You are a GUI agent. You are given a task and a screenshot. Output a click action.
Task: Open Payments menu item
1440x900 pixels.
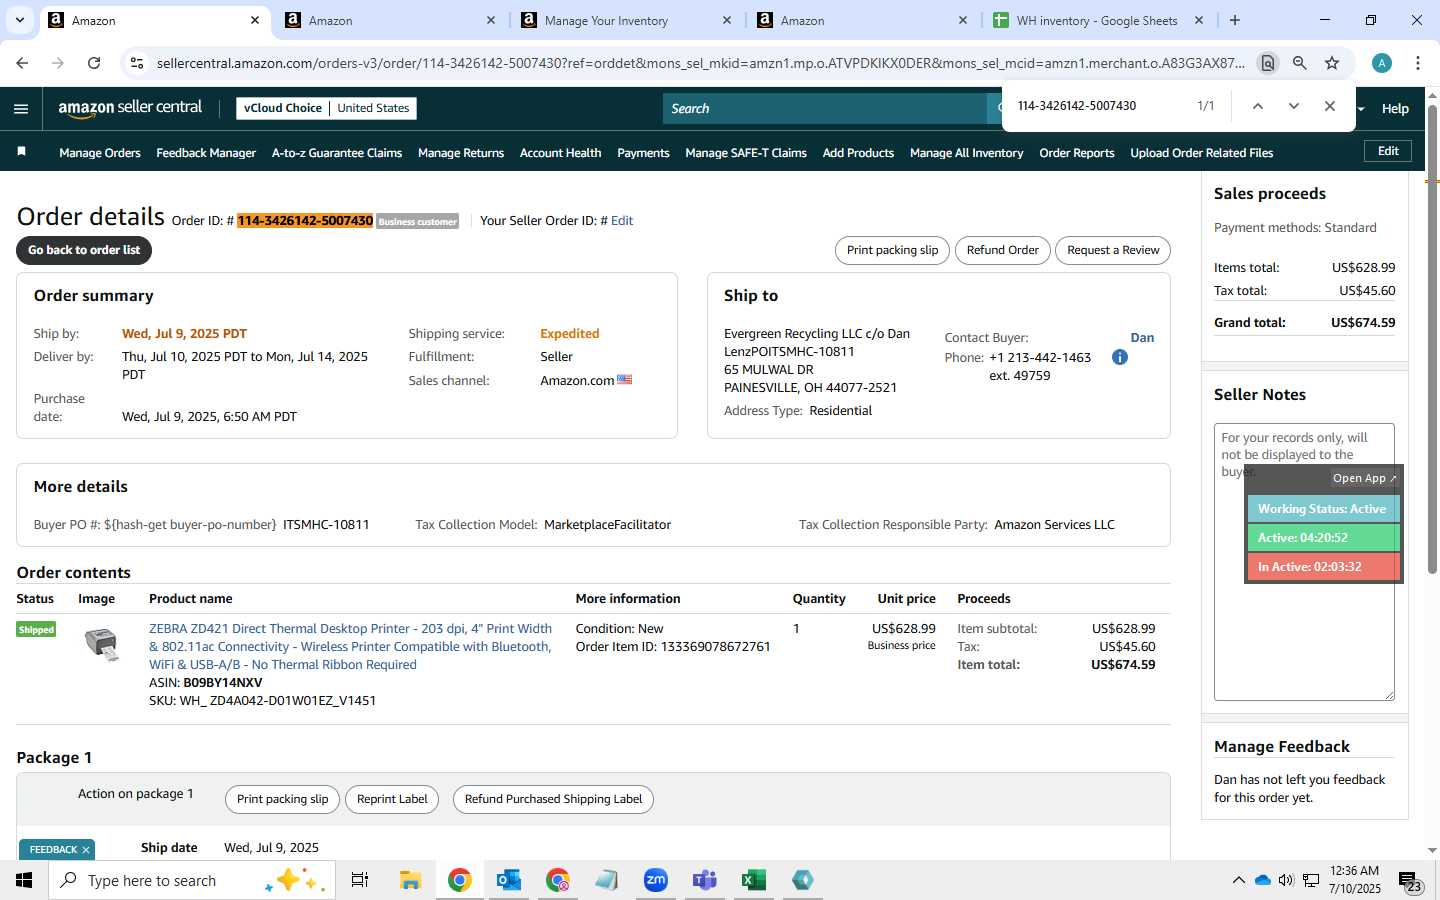point(643,153)
